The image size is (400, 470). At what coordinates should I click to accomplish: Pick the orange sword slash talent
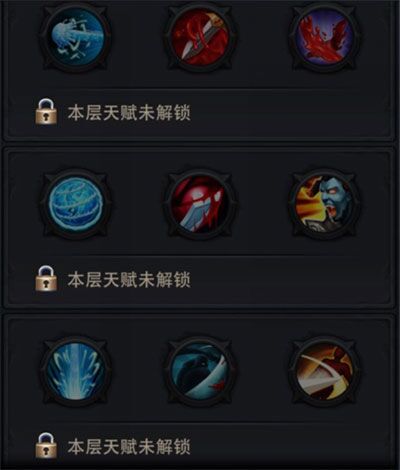coord(324,371)
